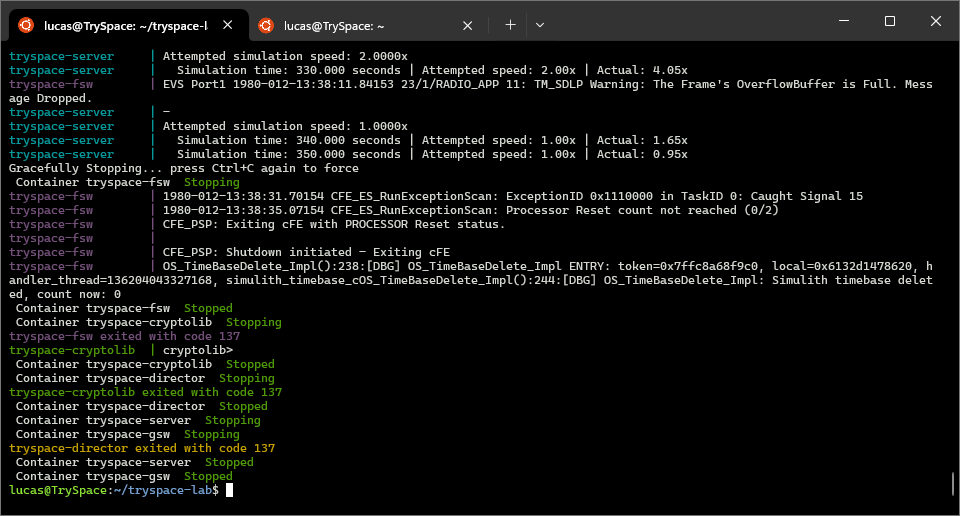This screenshot has height=516, width=960.
Task: Click 'Container tryspace-cryptolib Stopped' line
Action: (145, 365)
